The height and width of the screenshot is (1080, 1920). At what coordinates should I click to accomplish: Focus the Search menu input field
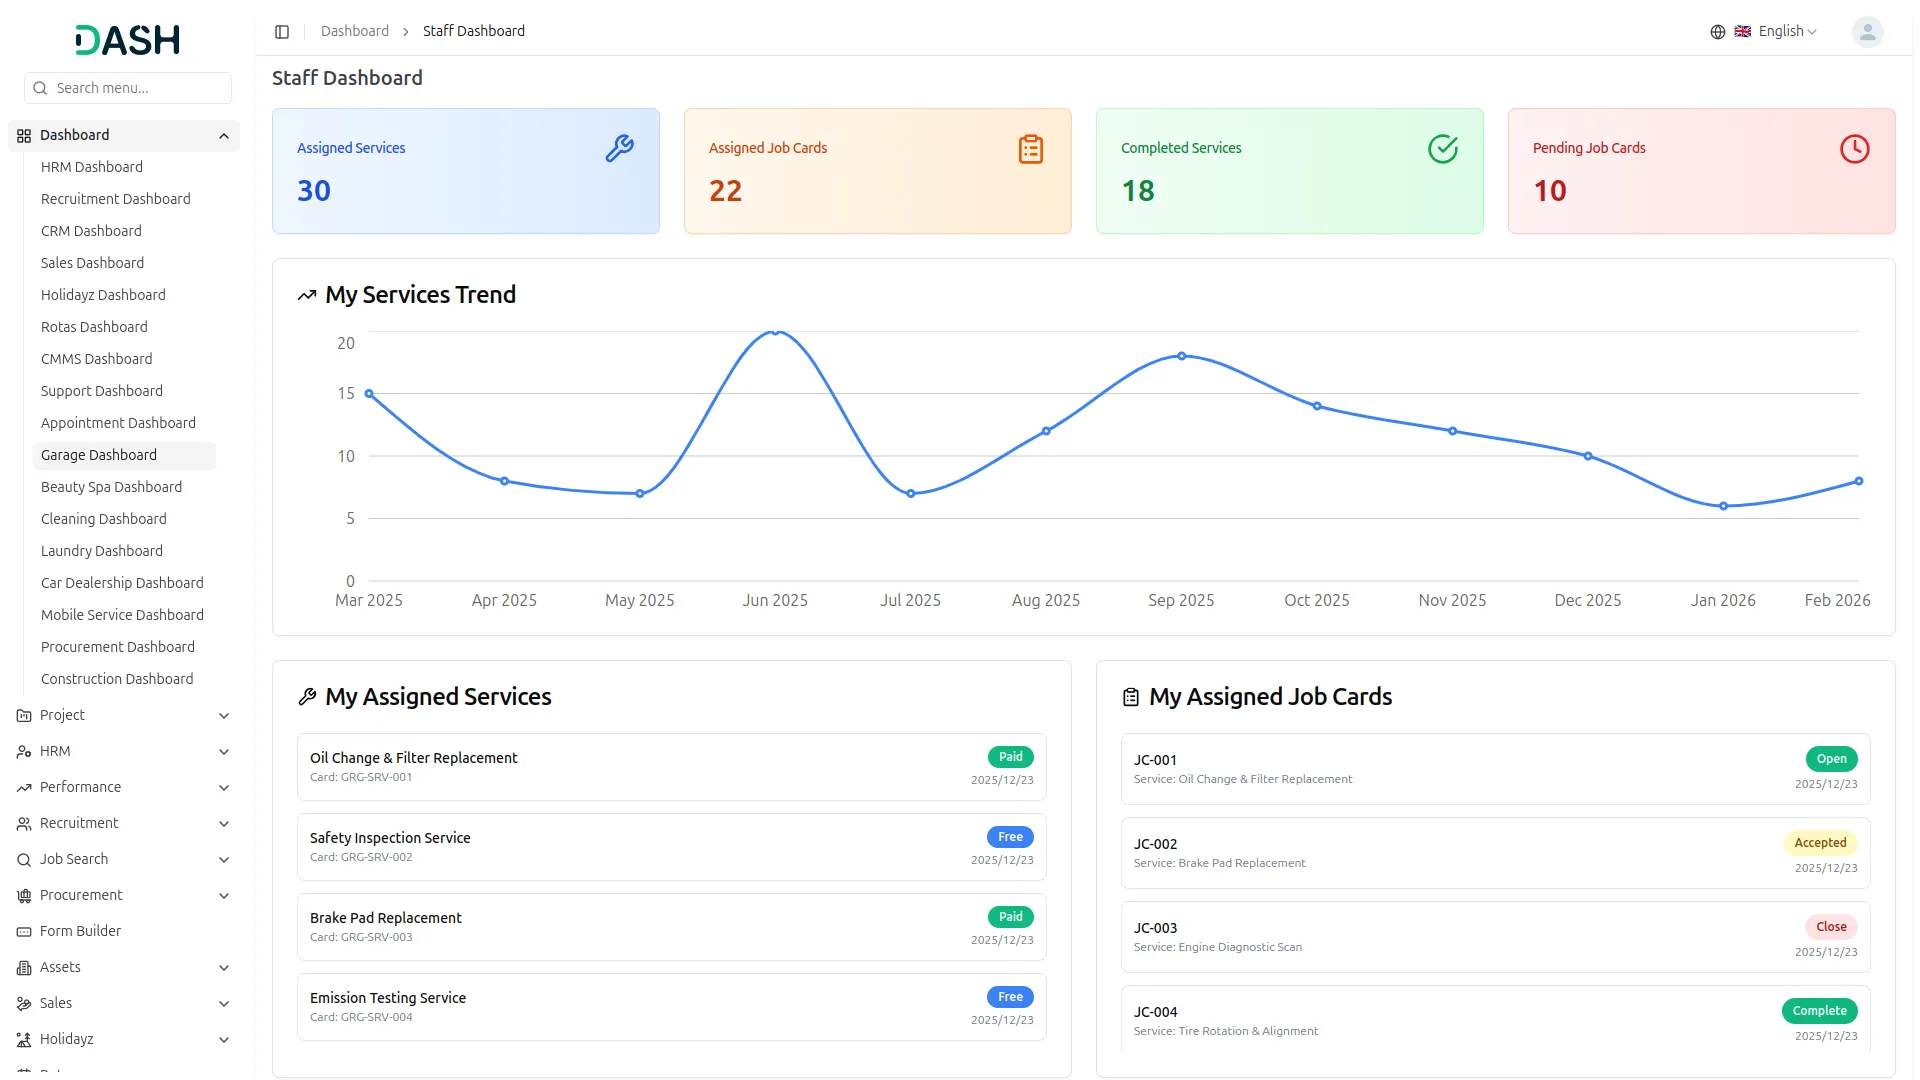click(138, 88)
